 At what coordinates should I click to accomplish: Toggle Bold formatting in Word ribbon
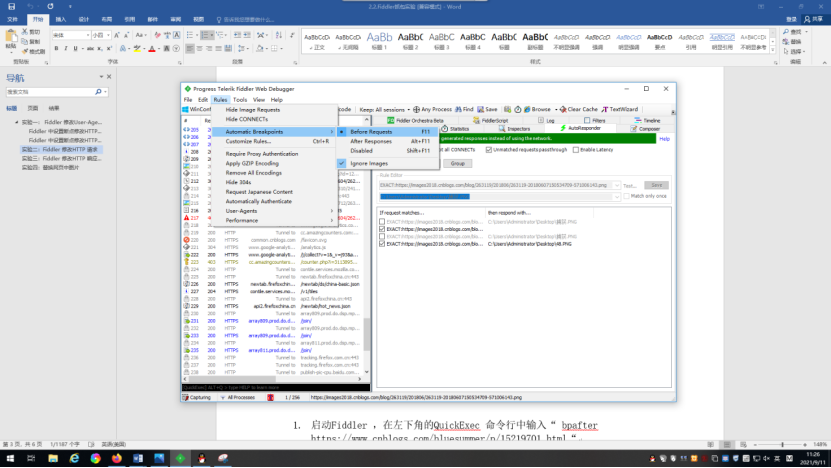(x=56, y=48)
